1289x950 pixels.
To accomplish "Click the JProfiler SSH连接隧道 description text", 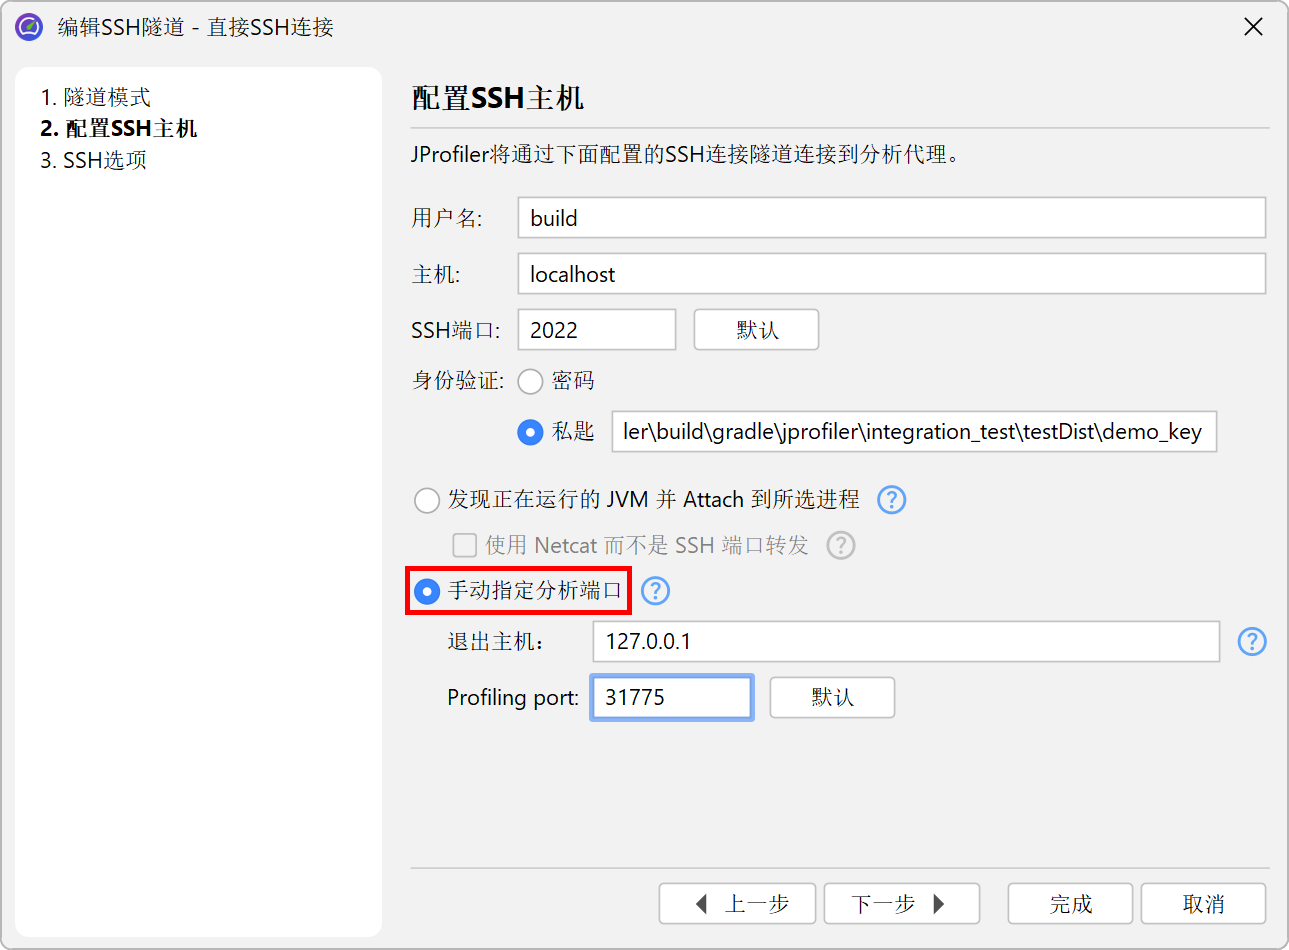I will 686,155.
